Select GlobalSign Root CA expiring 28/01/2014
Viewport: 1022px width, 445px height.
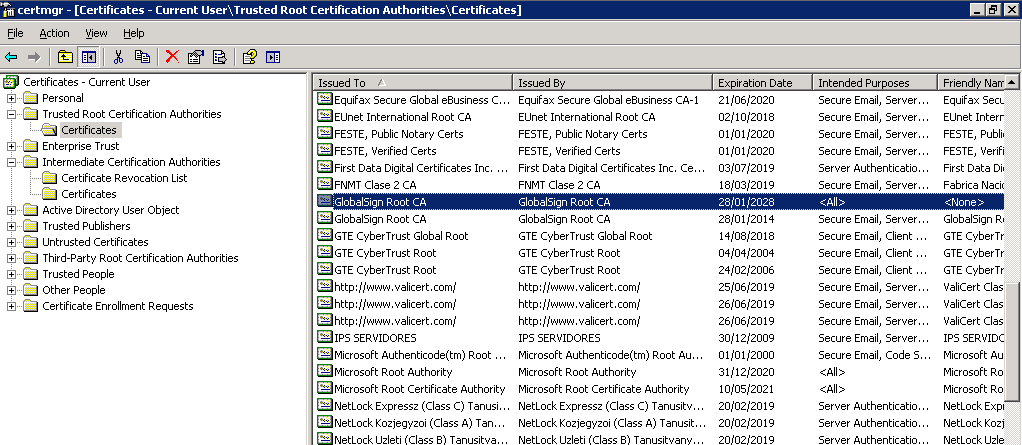click(x=380, y=219)
